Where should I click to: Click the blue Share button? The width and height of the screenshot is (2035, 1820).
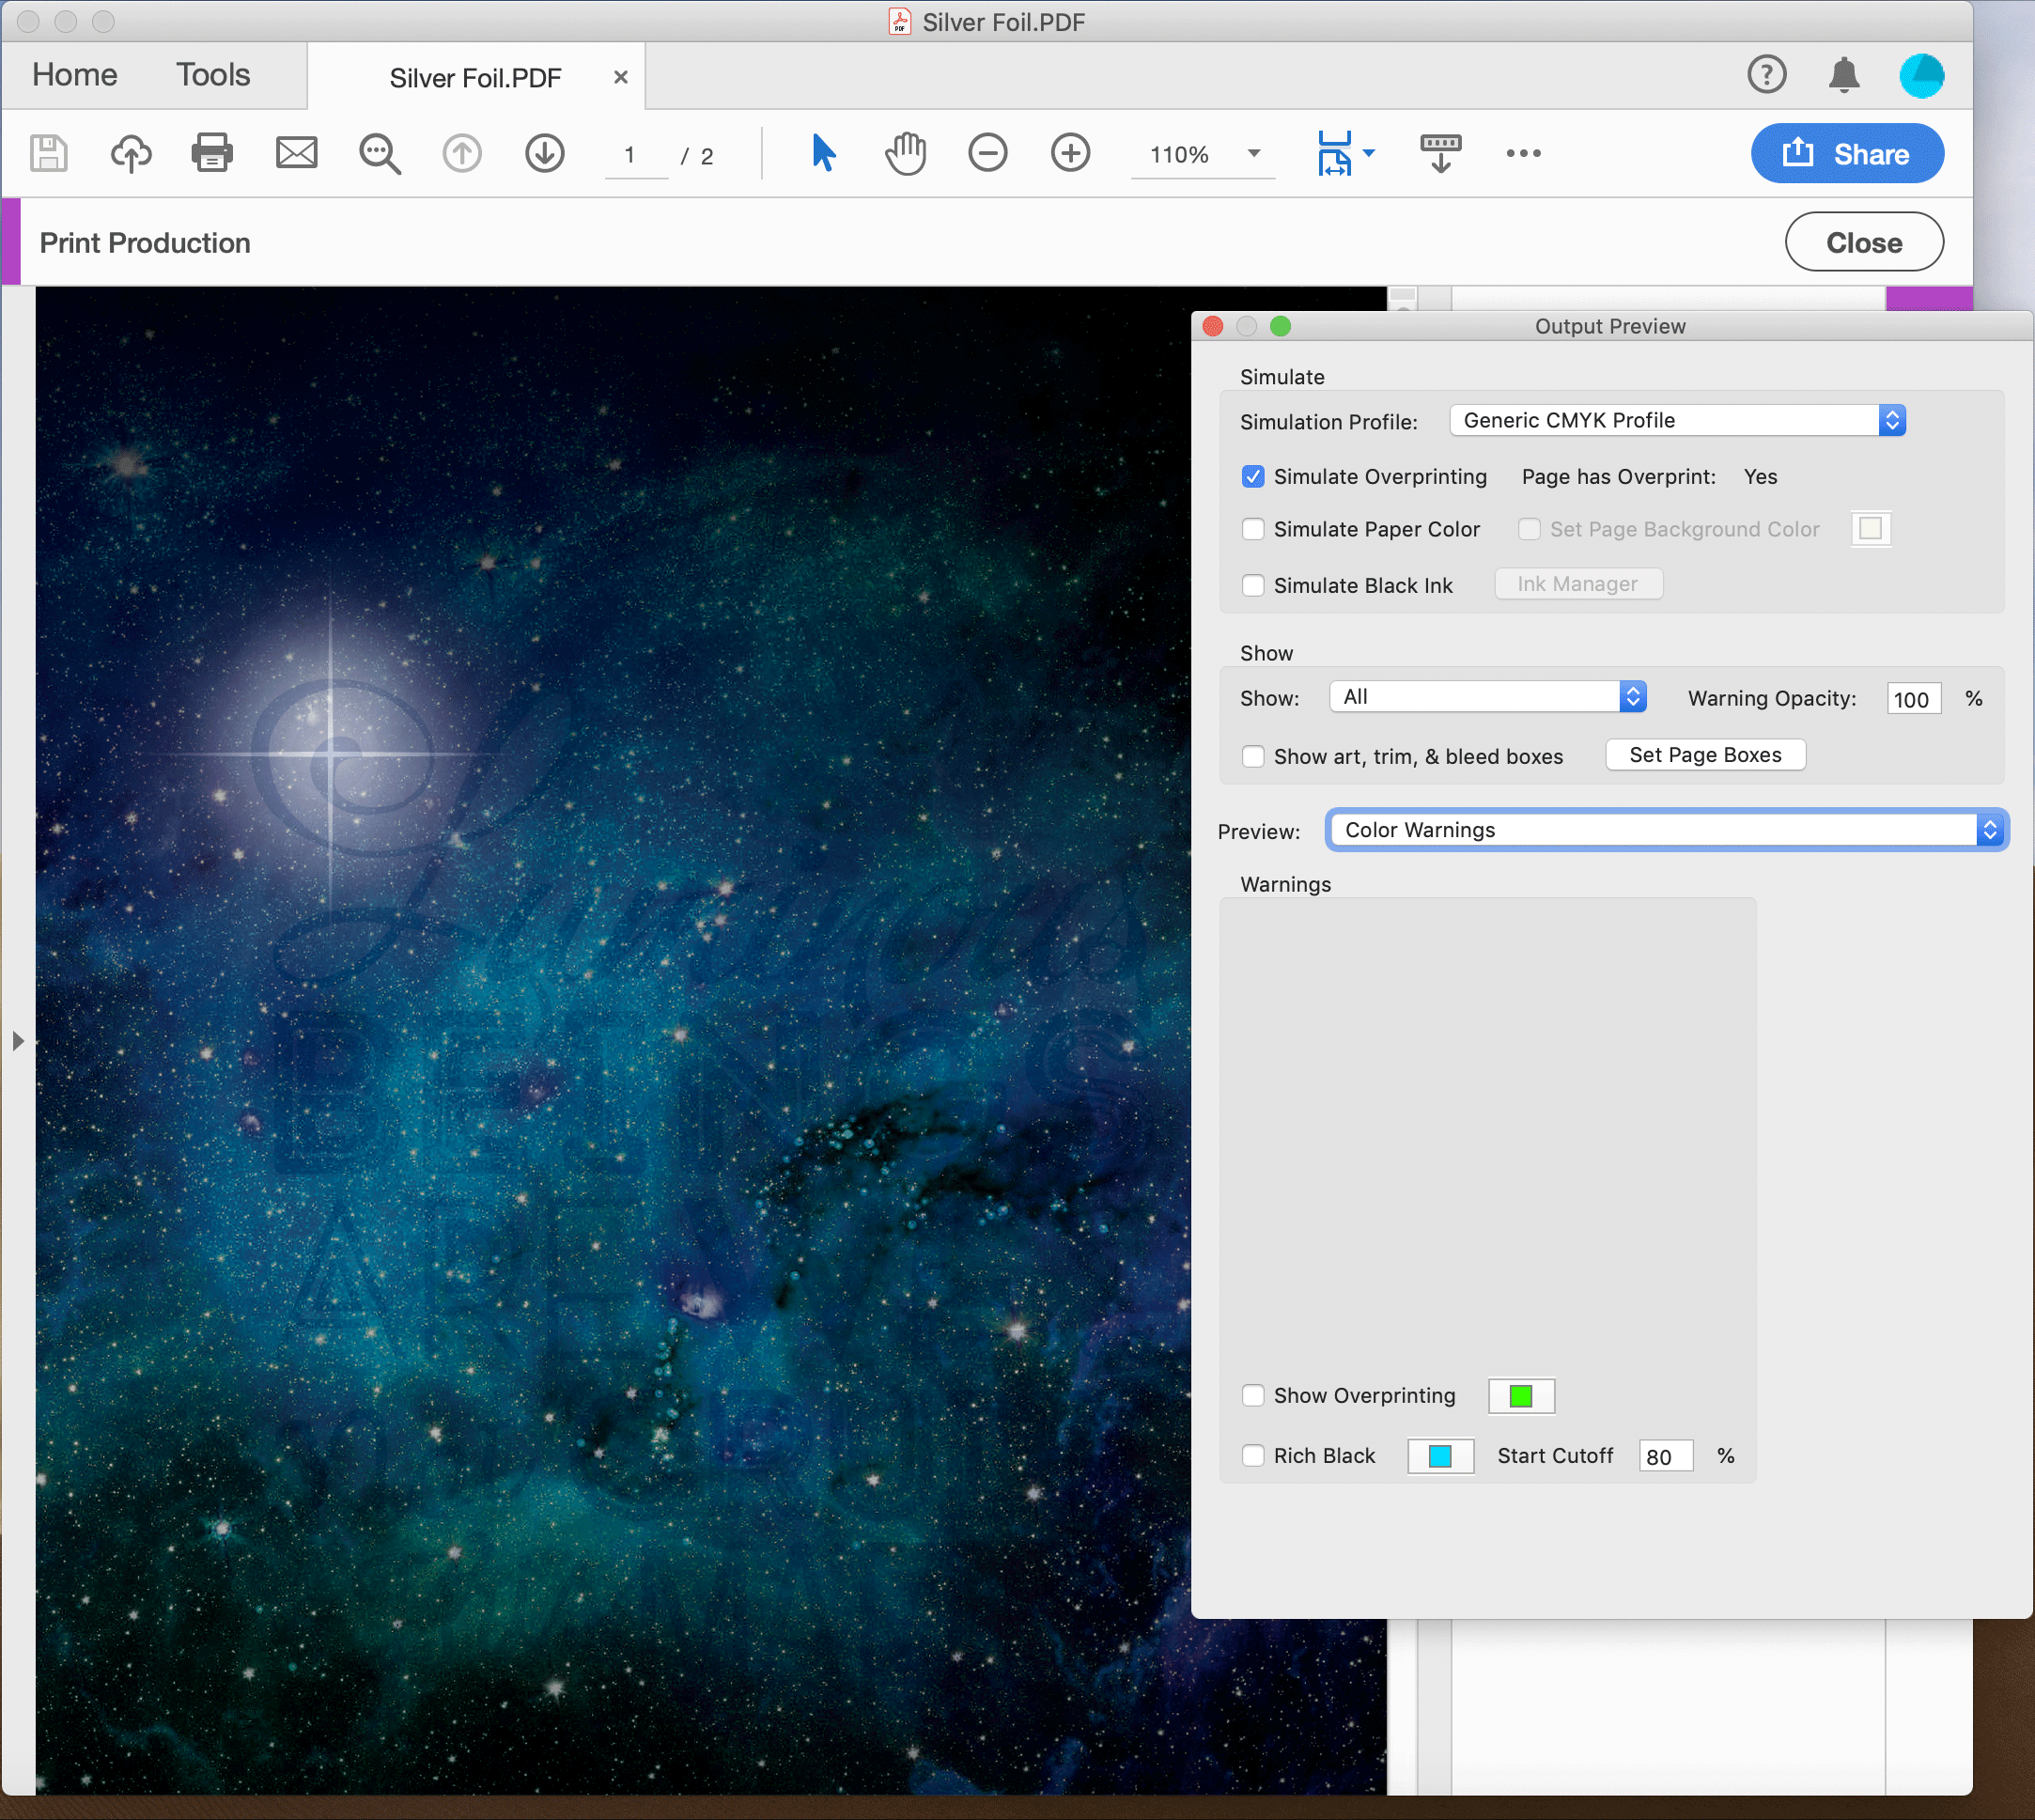point(1846,154)
